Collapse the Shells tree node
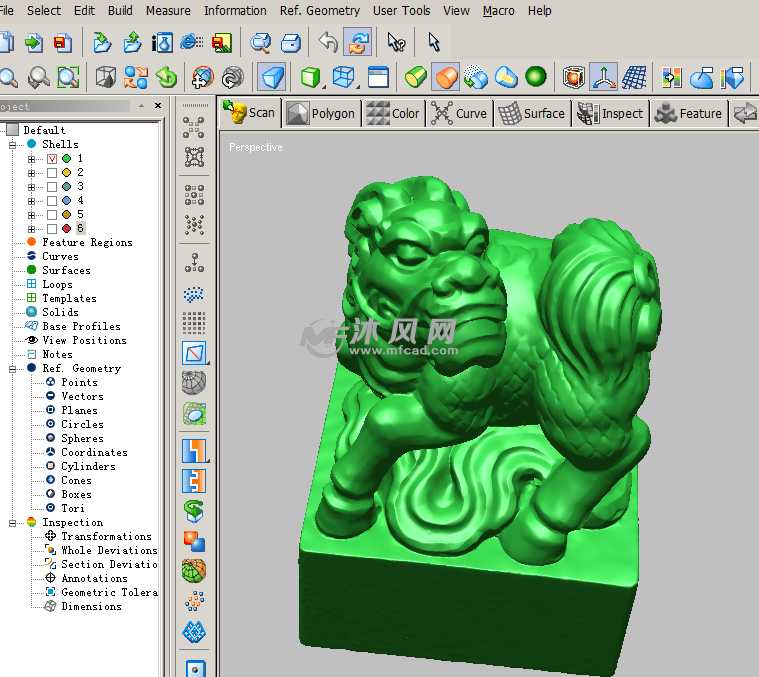This screenshot has height=677, width=759. 14,145
